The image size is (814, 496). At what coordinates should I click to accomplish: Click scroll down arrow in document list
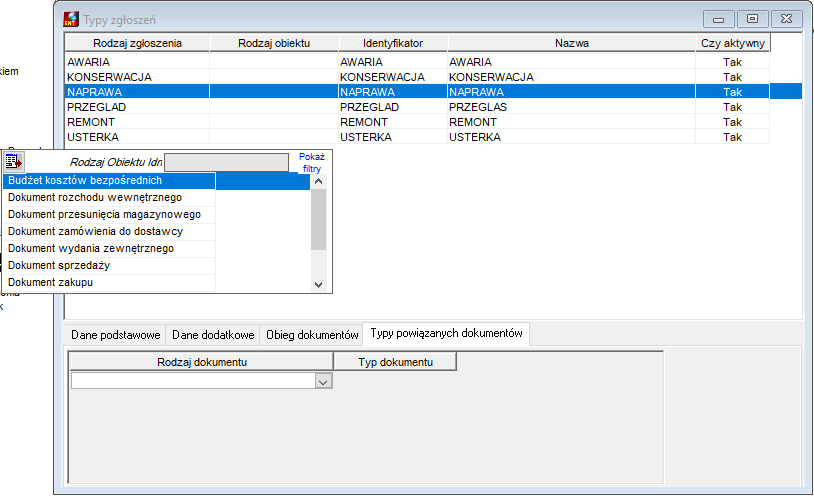[319, 285]
